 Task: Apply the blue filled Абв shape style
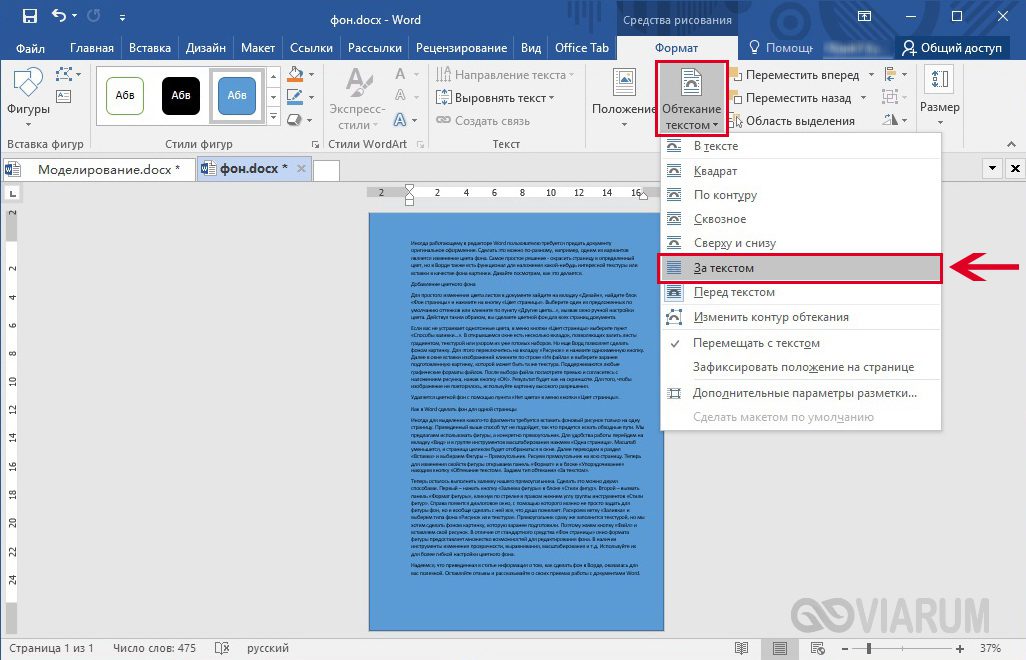pyautogui.click(x=237, y=96)
